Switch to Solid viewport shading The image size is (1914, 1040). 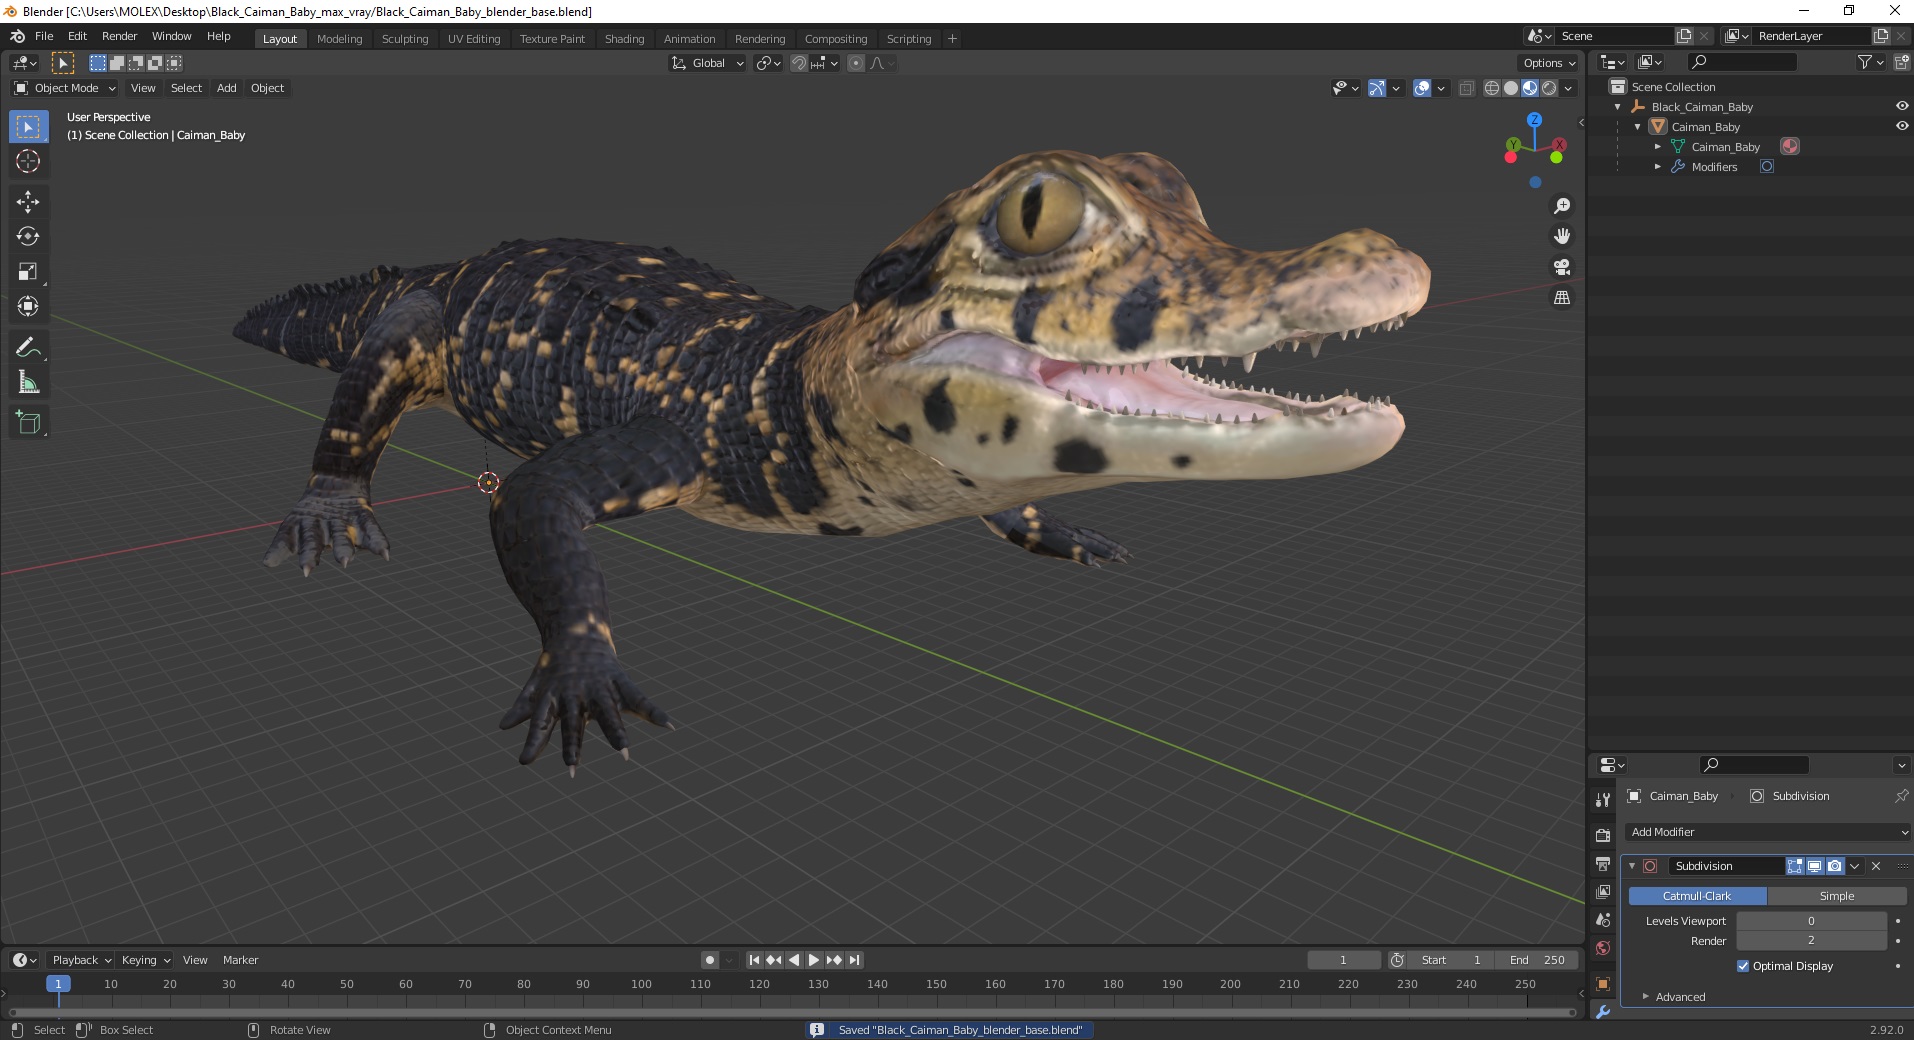coord(1511,88)
